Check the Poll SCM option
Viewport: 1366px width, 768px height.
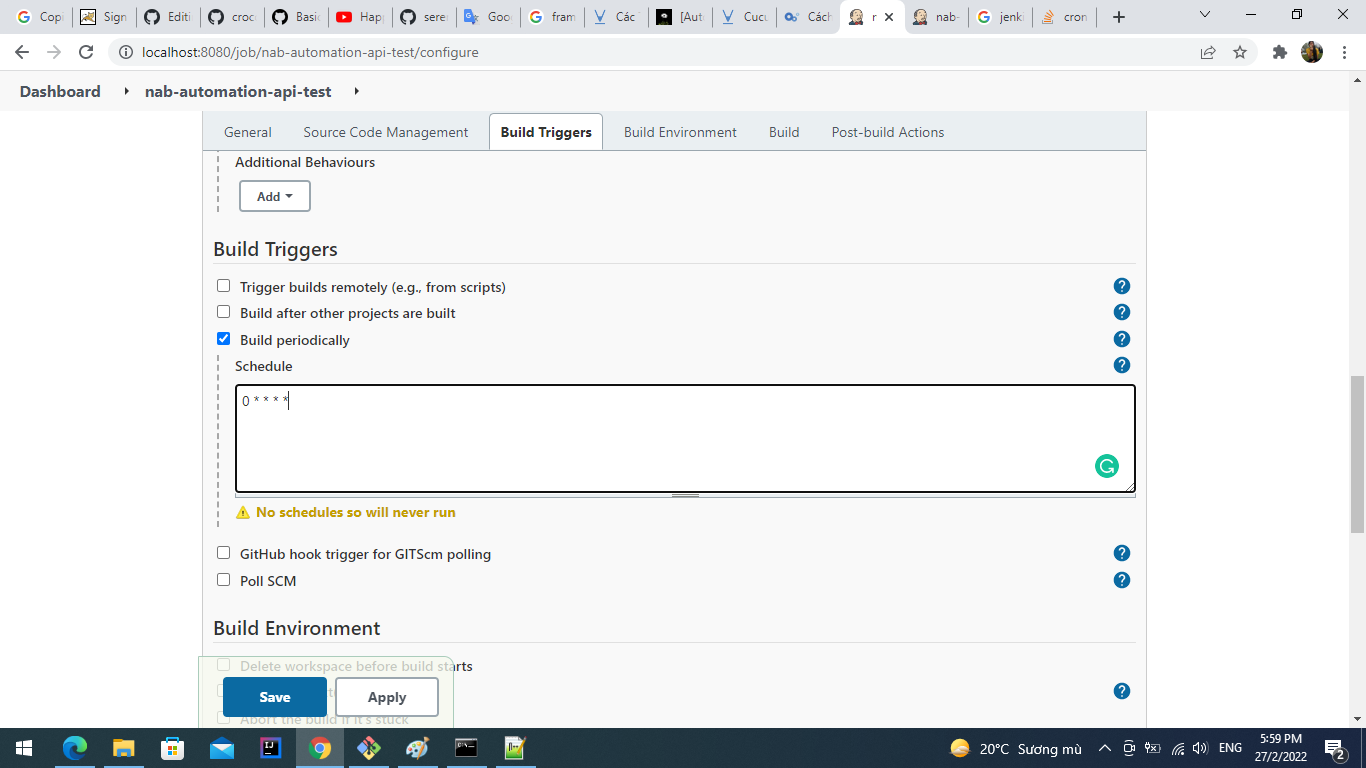223,580
